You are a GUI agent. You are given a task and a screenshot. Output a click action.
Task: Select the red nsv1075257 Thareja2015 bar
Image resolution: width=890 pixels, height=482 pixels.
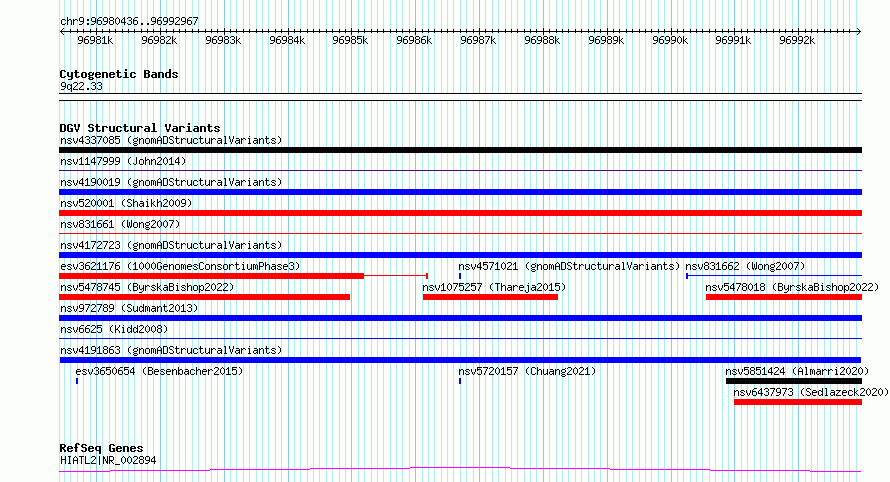point(490,297)
